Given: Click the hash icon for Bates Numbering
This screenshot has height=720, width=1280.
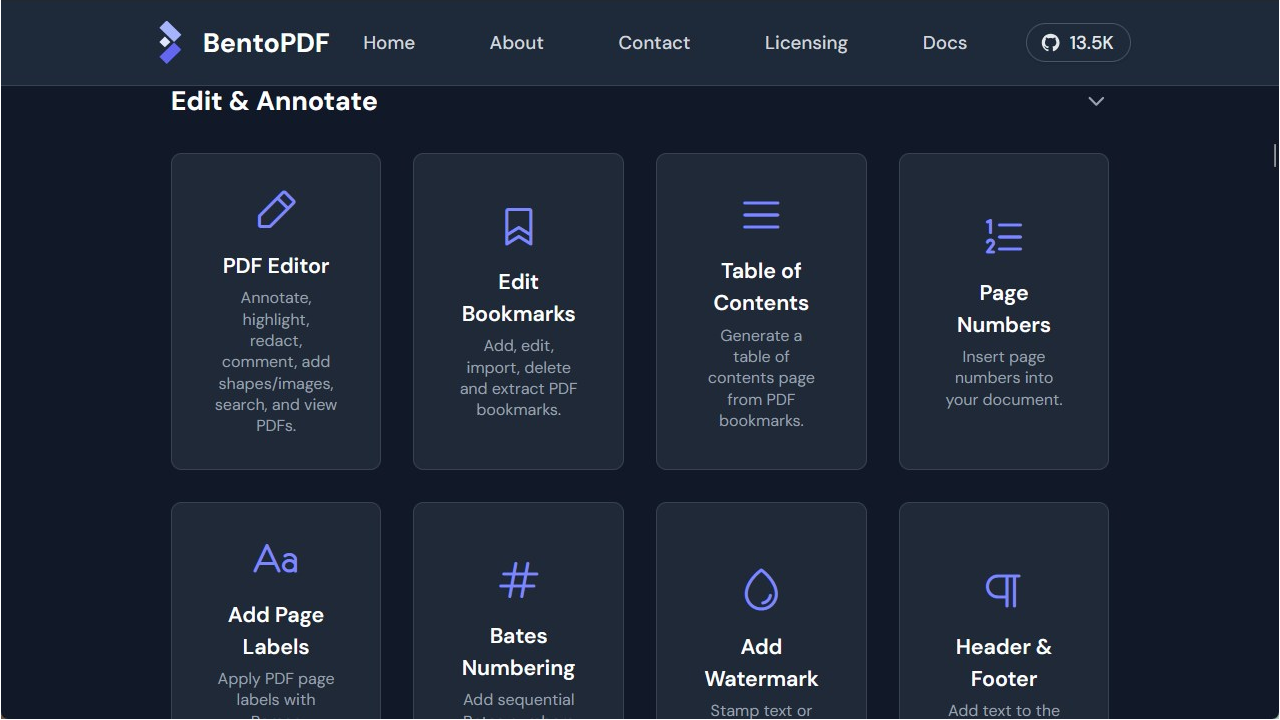Looking at the screenshot, I should pos(518,580).
